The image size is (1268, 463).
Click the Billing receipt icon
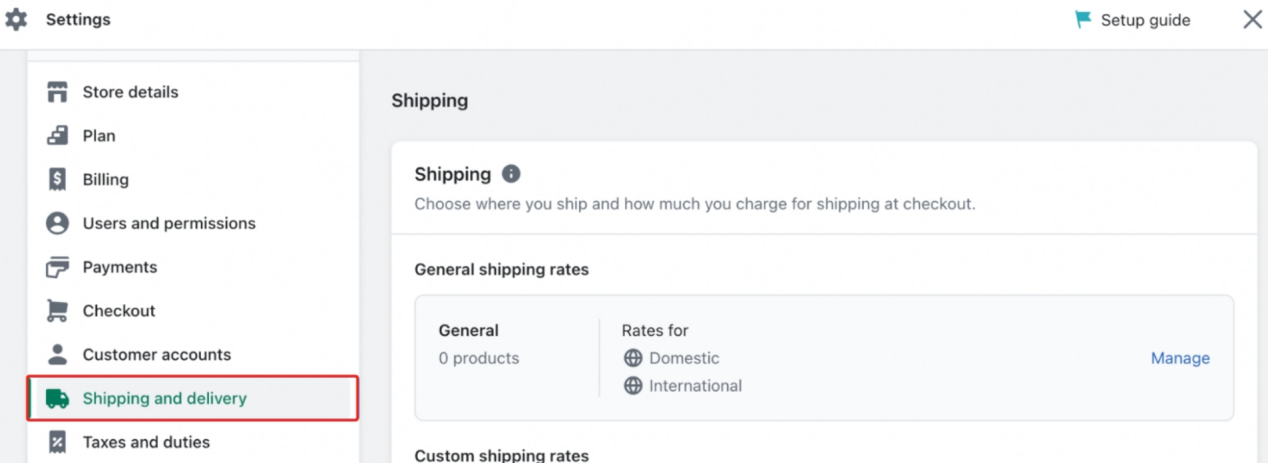[x=58, y=180]
